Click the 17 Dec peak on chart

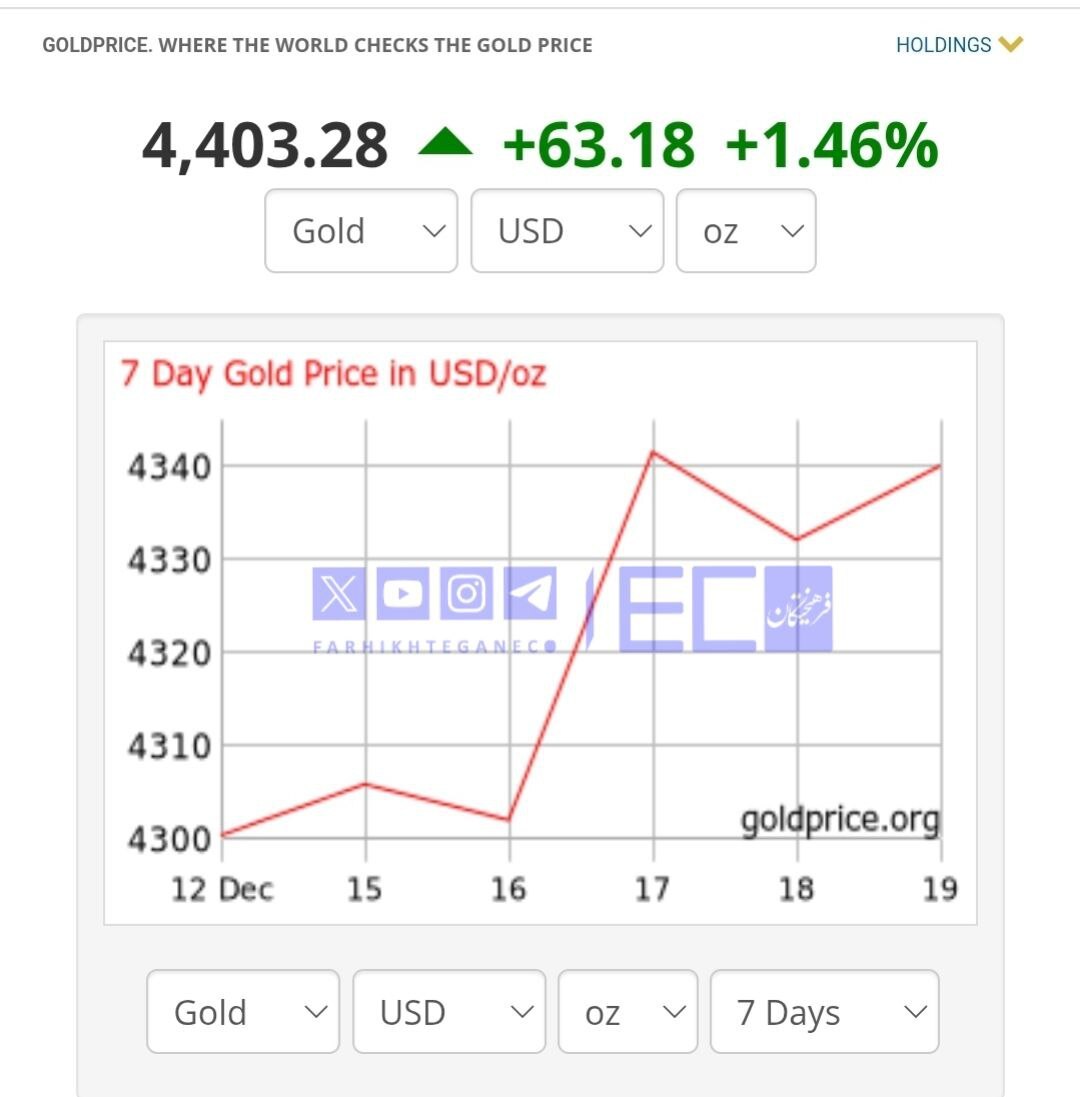653,452
